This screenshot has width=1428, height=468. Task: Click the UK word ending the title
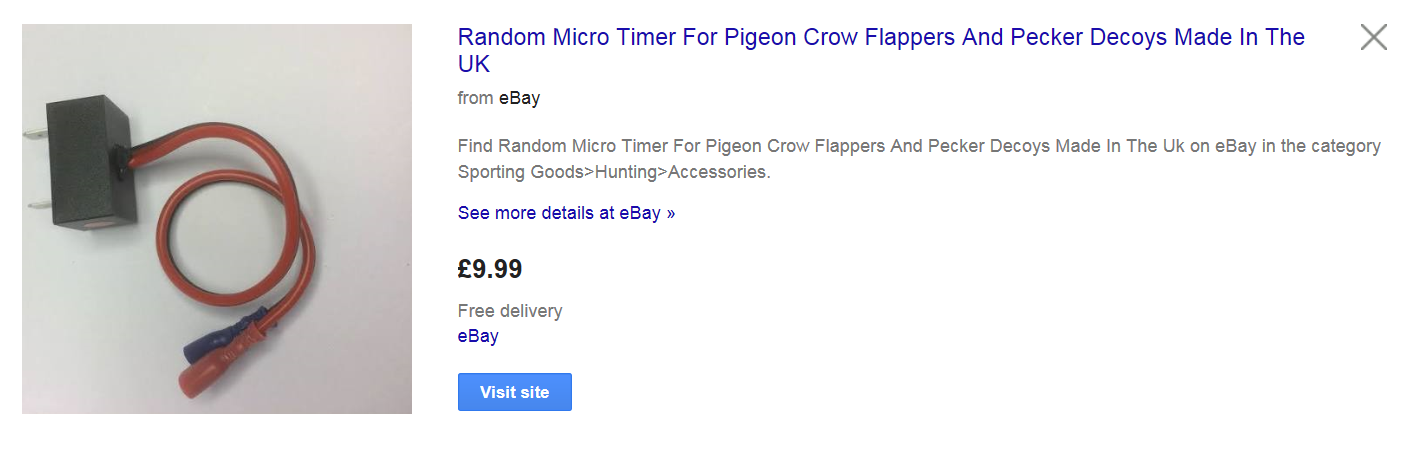click(474, 64)
